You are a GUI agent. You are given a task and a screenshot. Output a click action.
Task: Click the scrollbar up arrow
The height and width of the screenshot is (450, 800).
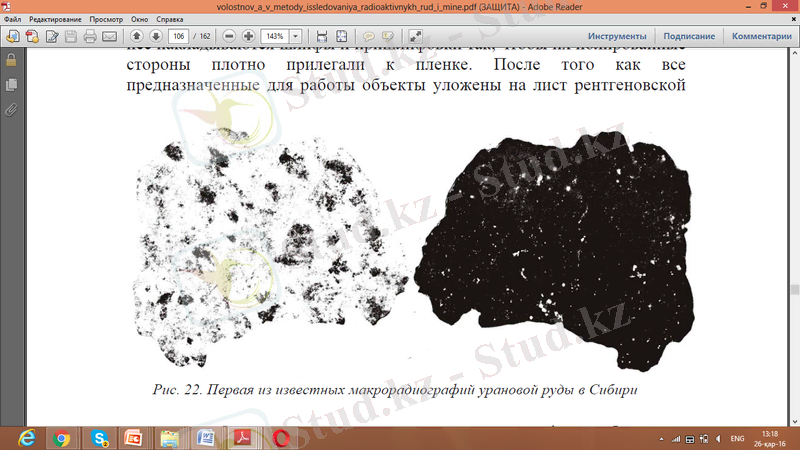pyautogui.click(x=795, y=53)
